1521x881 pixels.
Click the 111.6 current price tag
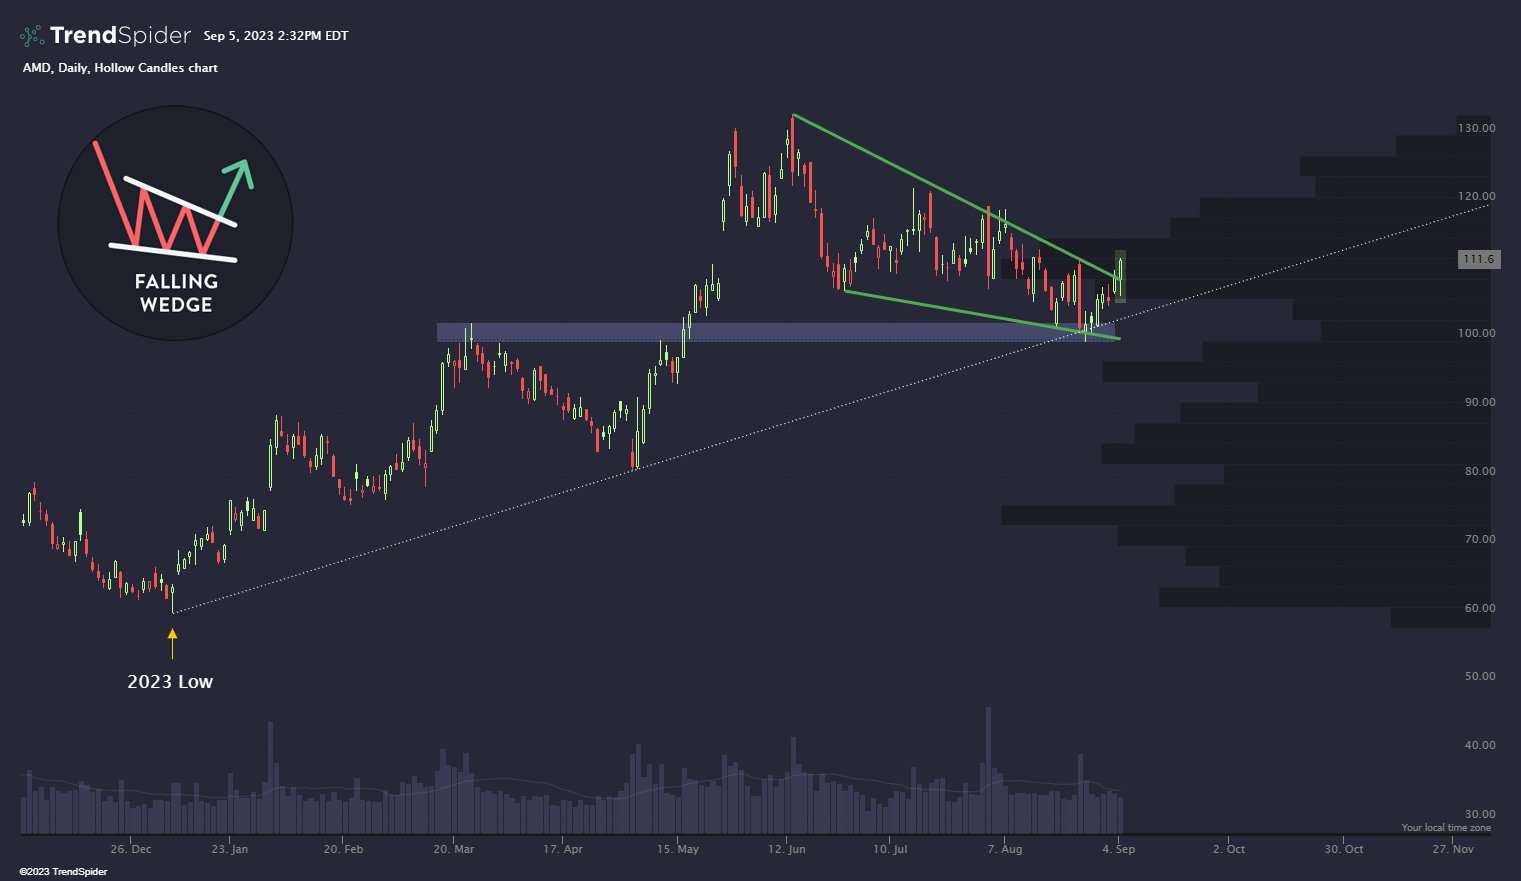click(1478, 259)
